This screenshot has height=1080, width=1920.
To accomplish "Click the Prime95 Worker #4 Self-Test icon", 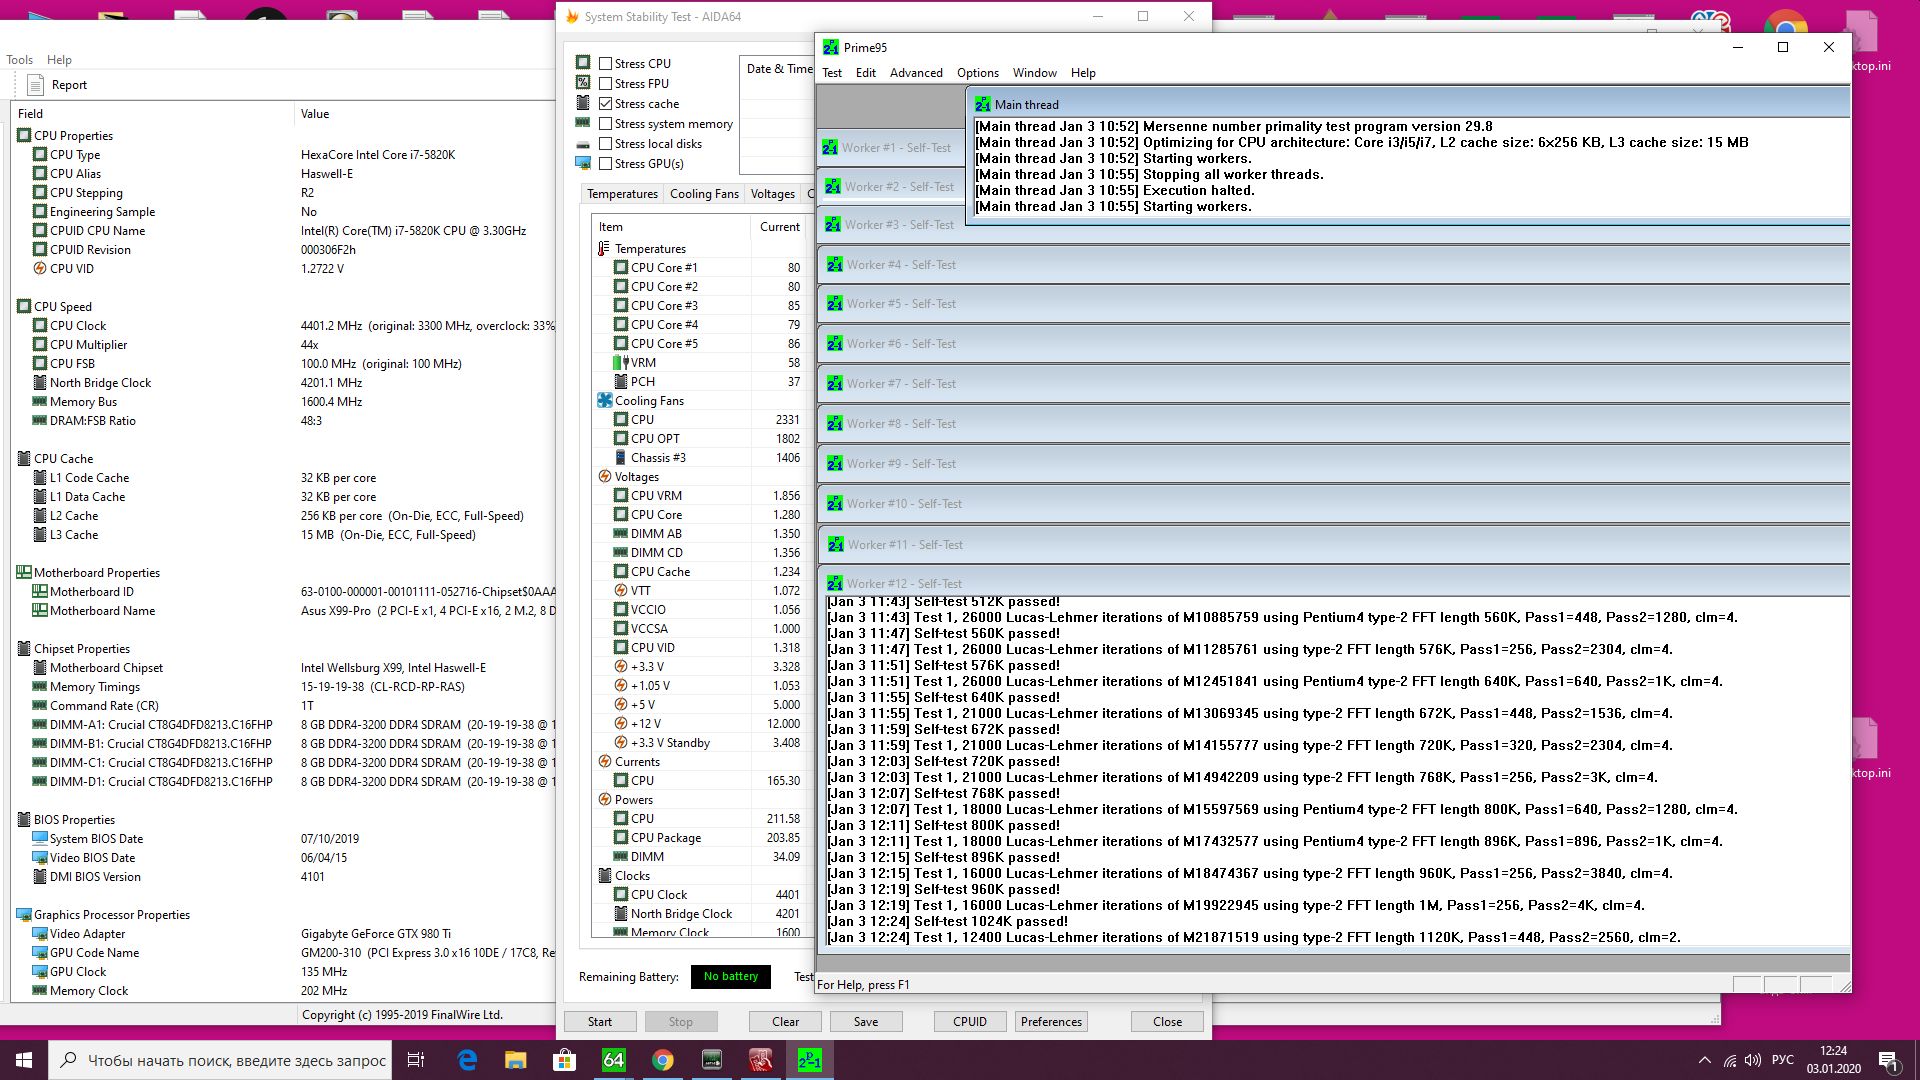I will pos(834,265).
